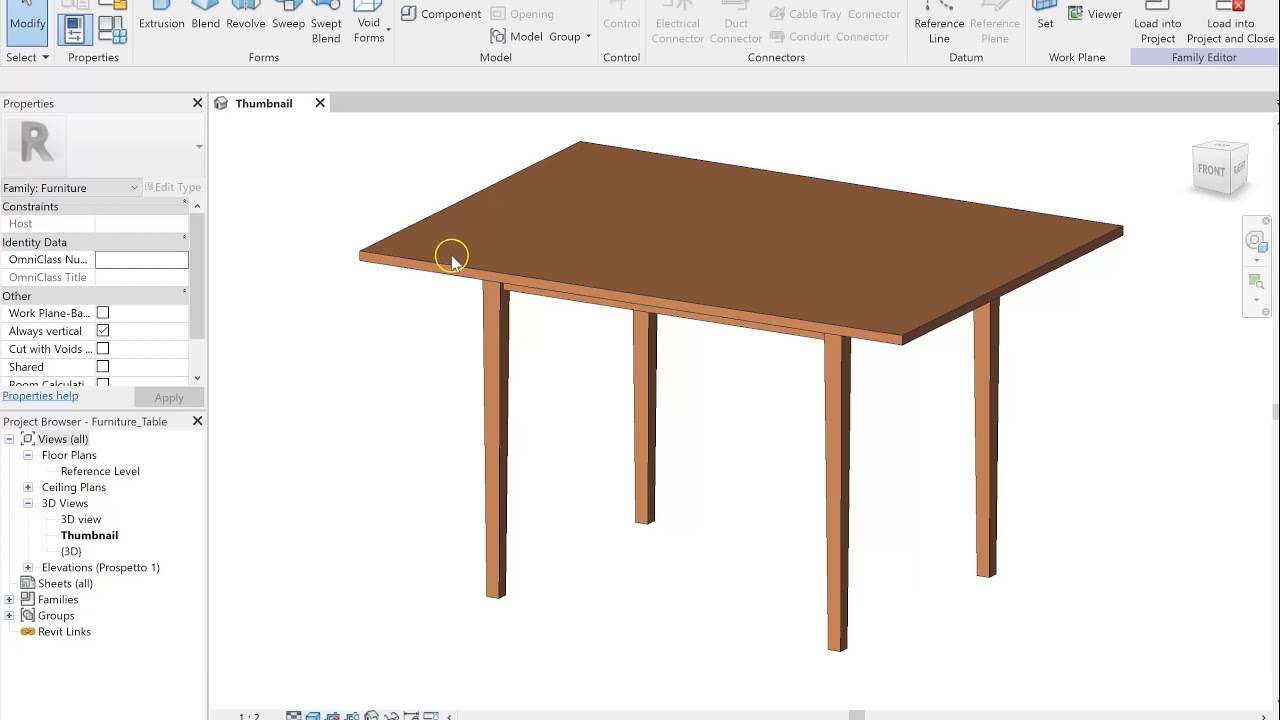This screenshot has height=720, width=1280.
Task: Enable the Work Plane-Based checkbox
Action: 103,313
